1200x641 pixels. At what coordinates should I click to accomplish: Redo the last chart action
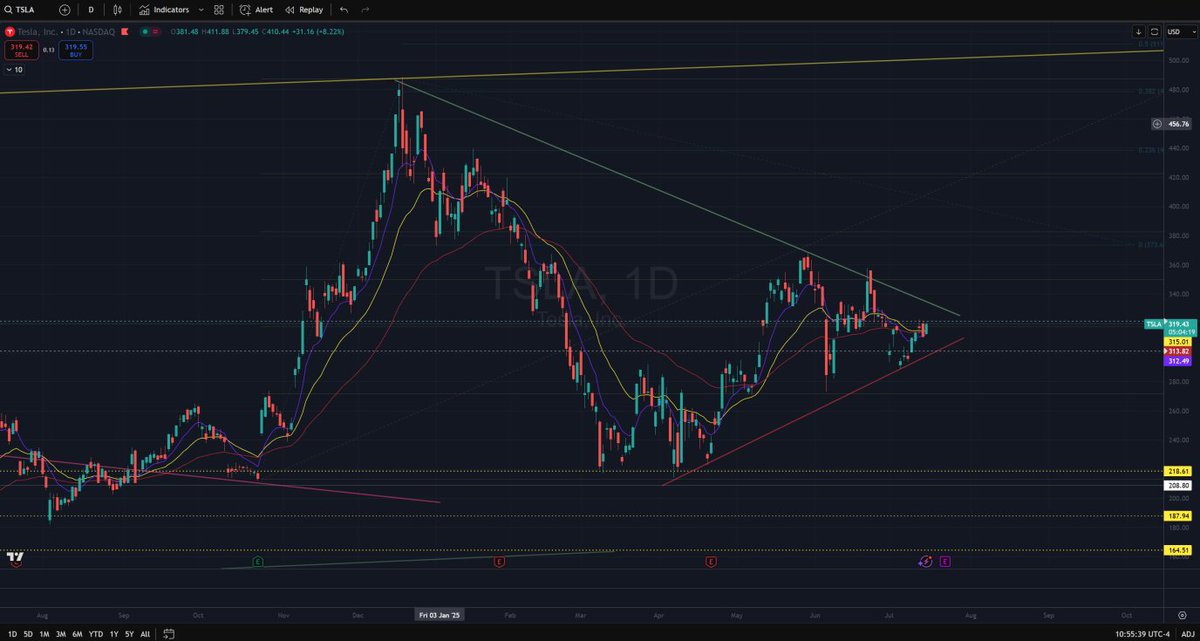pyautogui.click(x=366, y=9)
